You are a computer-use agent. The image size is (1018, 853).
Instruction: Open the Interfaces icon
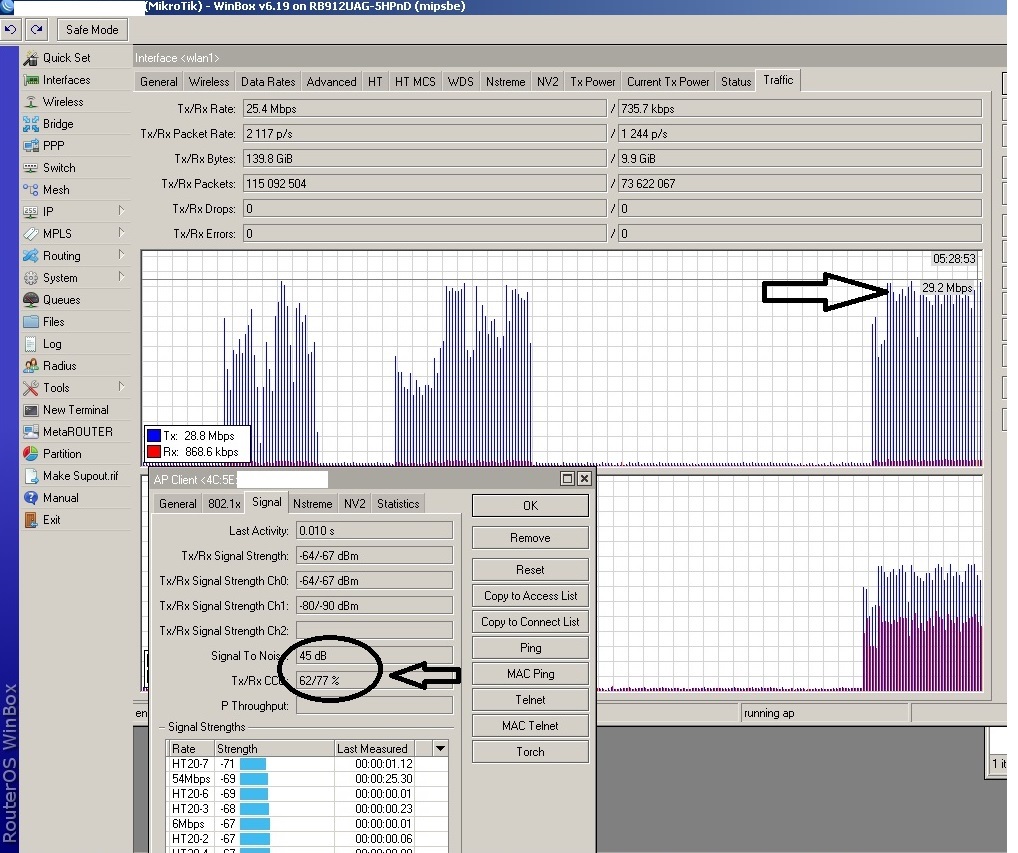[31, 80]
